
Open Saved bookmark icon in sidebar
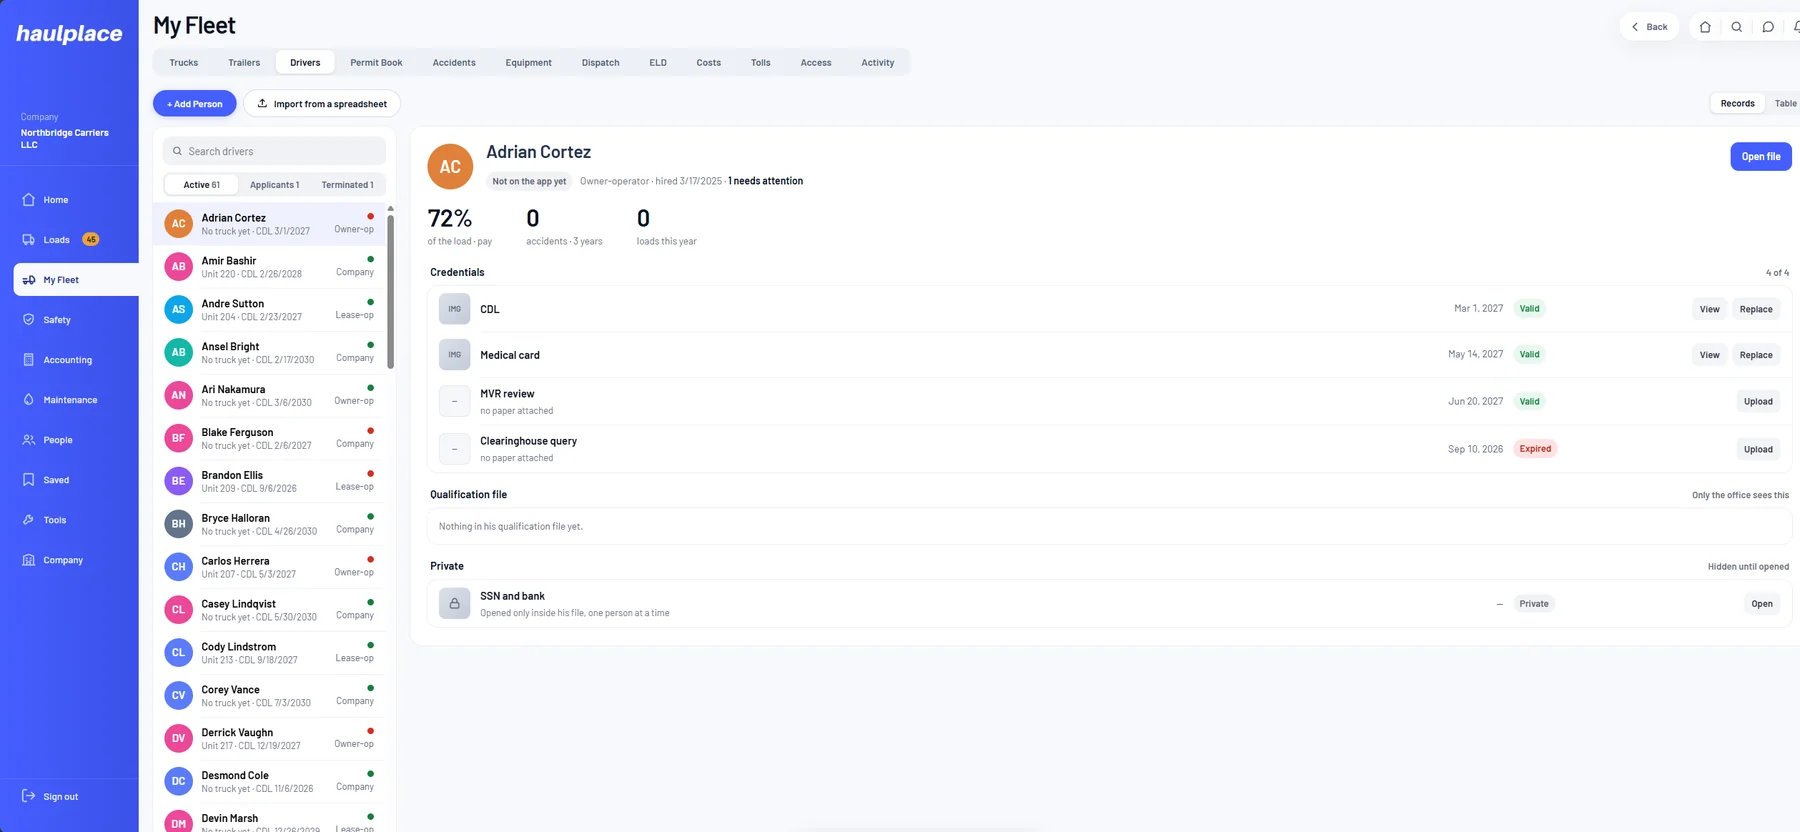click(29, 480)
